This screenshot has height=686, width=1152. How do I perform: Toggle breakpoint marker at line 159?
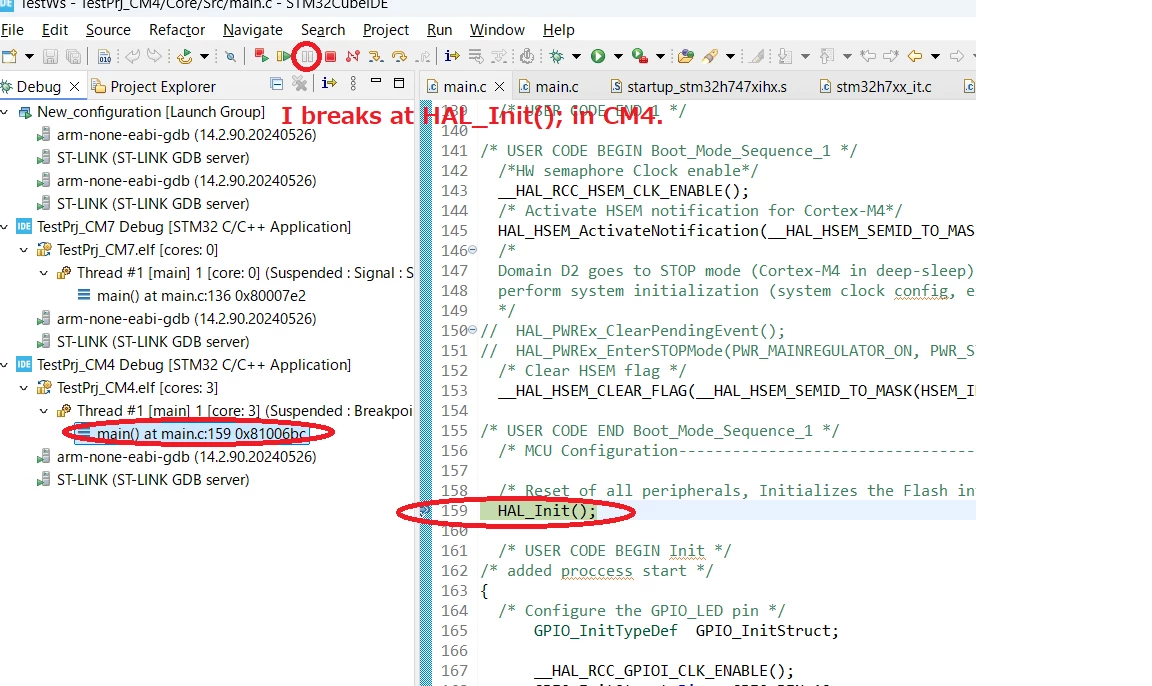(425, 510)
